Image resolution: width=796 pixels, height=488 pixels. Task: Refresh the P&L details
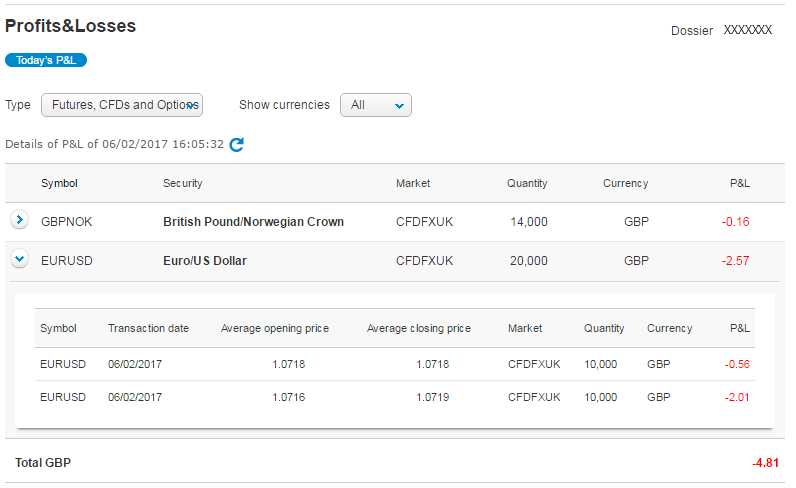point(237,144)
